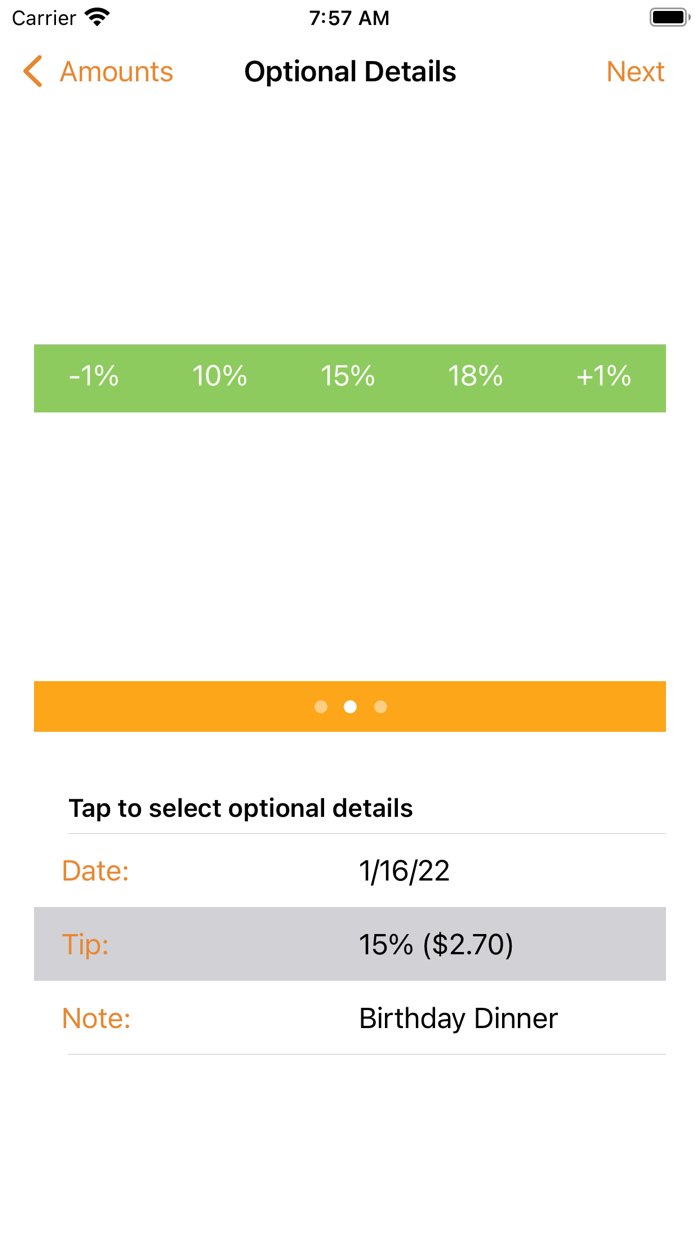Select the highlighted Tip row label

(86, 945)
